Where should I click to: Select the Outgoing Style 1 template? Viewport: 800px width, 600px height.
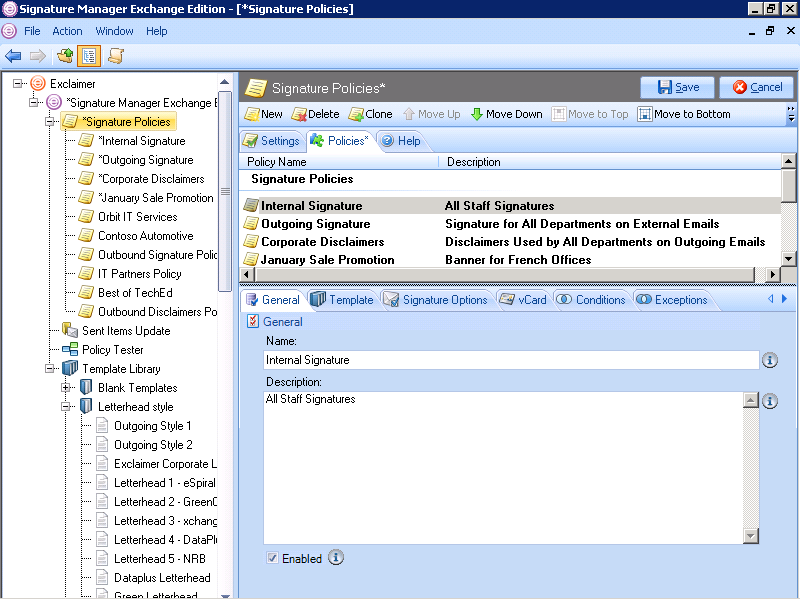(153, 426)
